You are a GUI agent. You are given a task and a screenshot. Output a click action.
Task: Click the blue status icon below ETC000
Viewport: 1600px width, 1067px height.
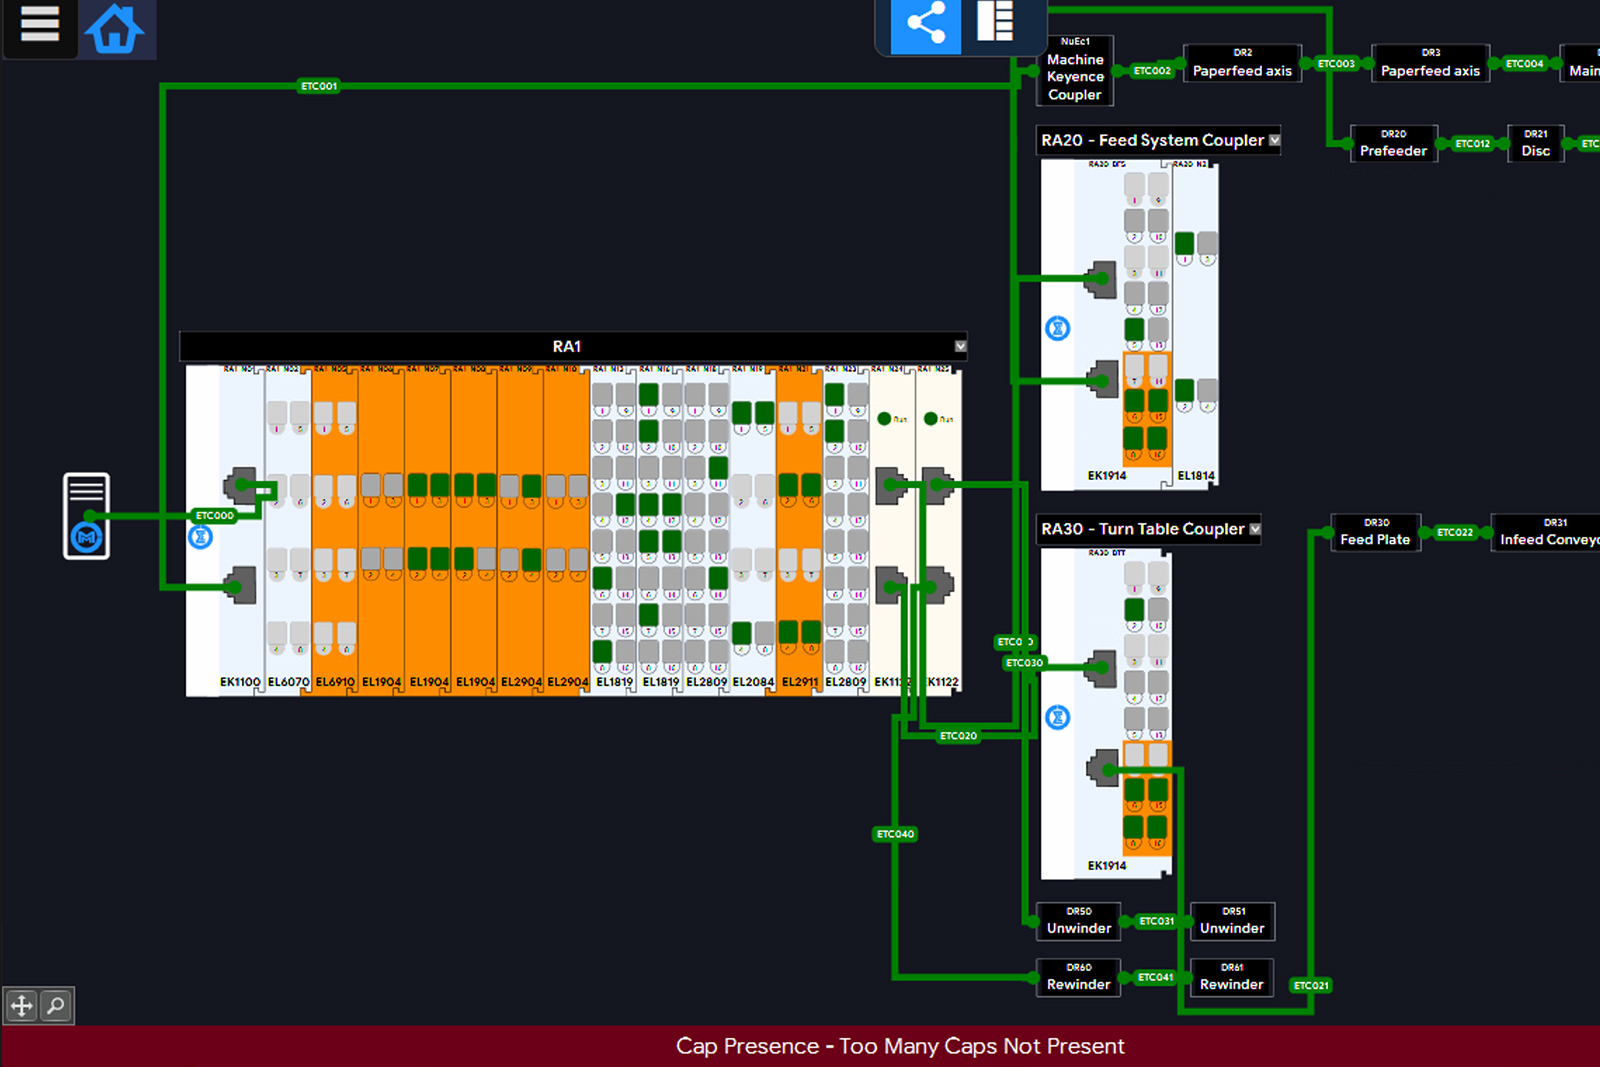coord(201,537)
